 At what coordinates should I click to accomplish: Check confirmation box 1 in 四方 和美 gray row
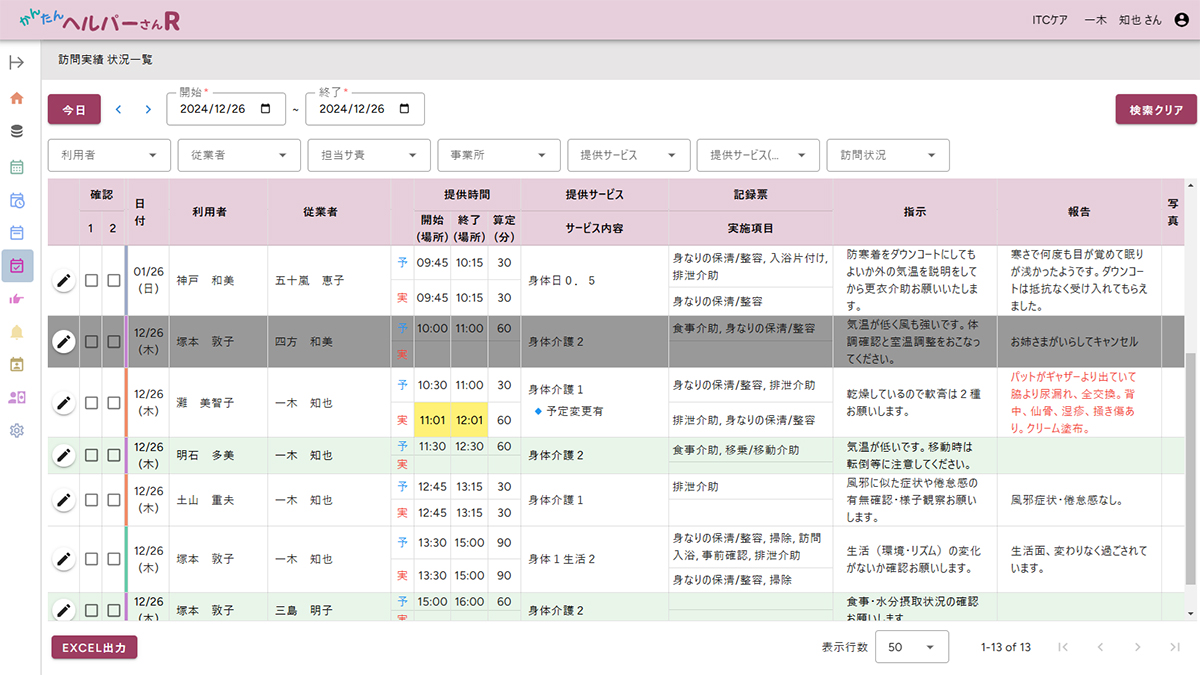point(91,342)
